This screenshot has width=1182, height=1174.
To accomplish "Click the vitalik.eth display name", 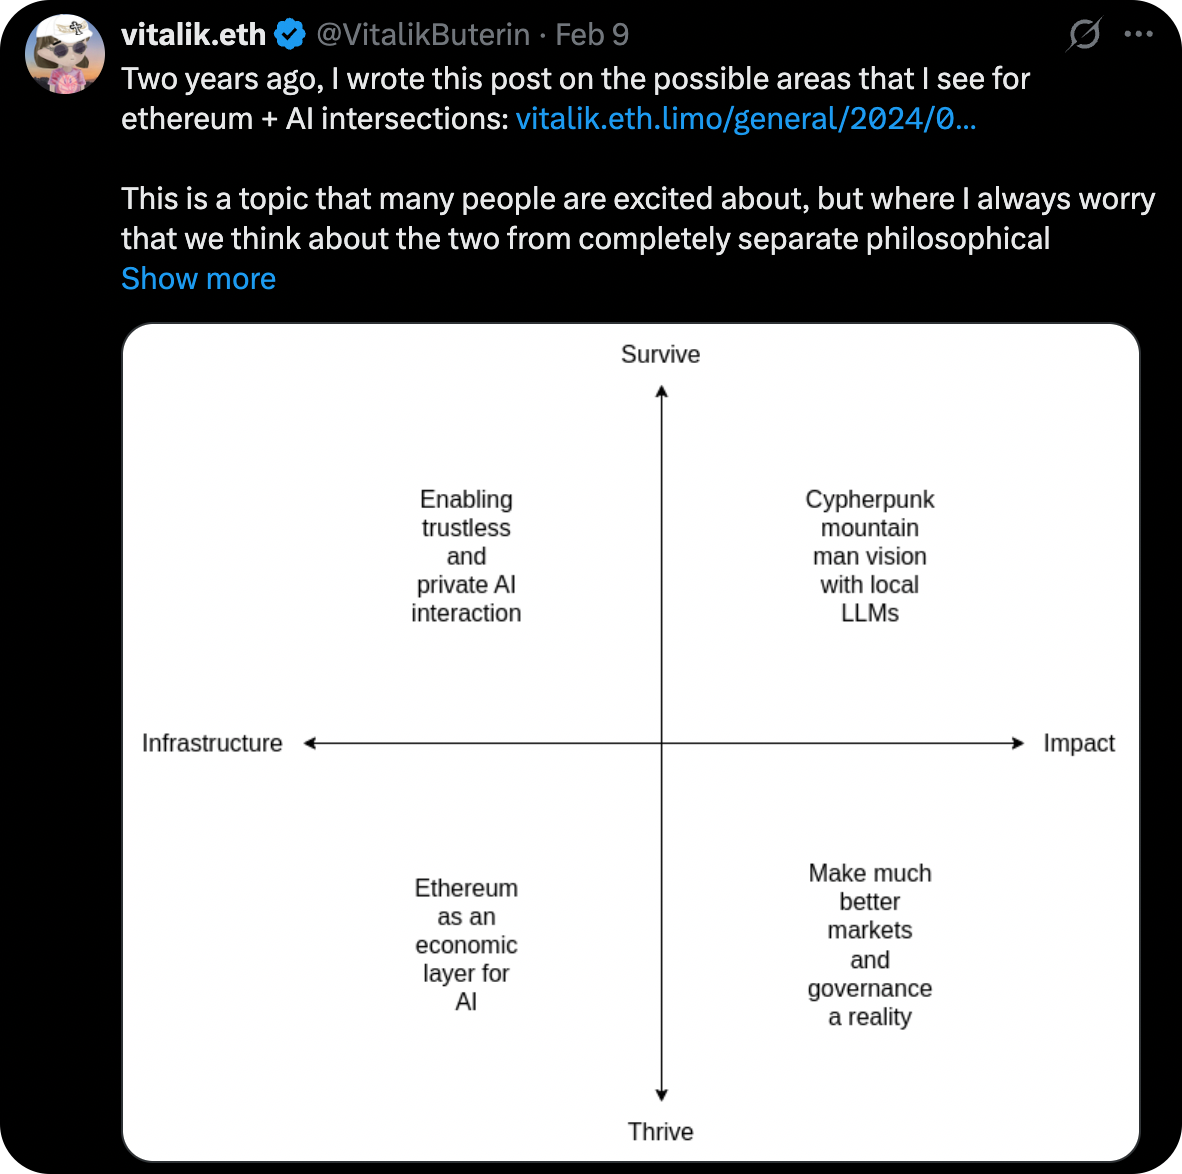I will (x=193, y=35).
